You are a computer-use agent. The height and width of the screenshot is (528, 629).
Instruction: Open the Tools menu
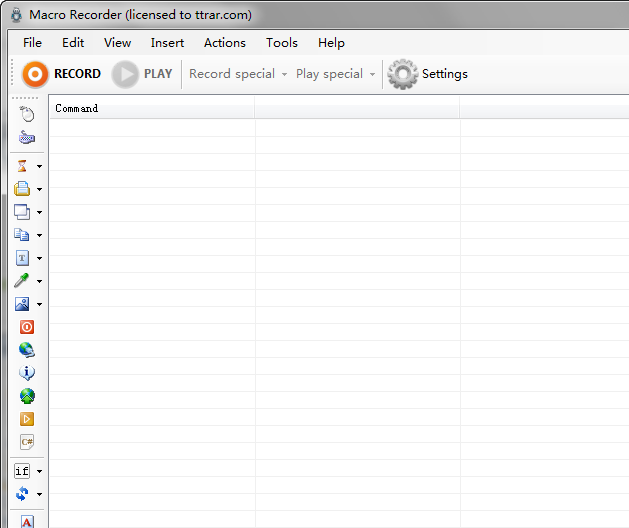[282, 43]
